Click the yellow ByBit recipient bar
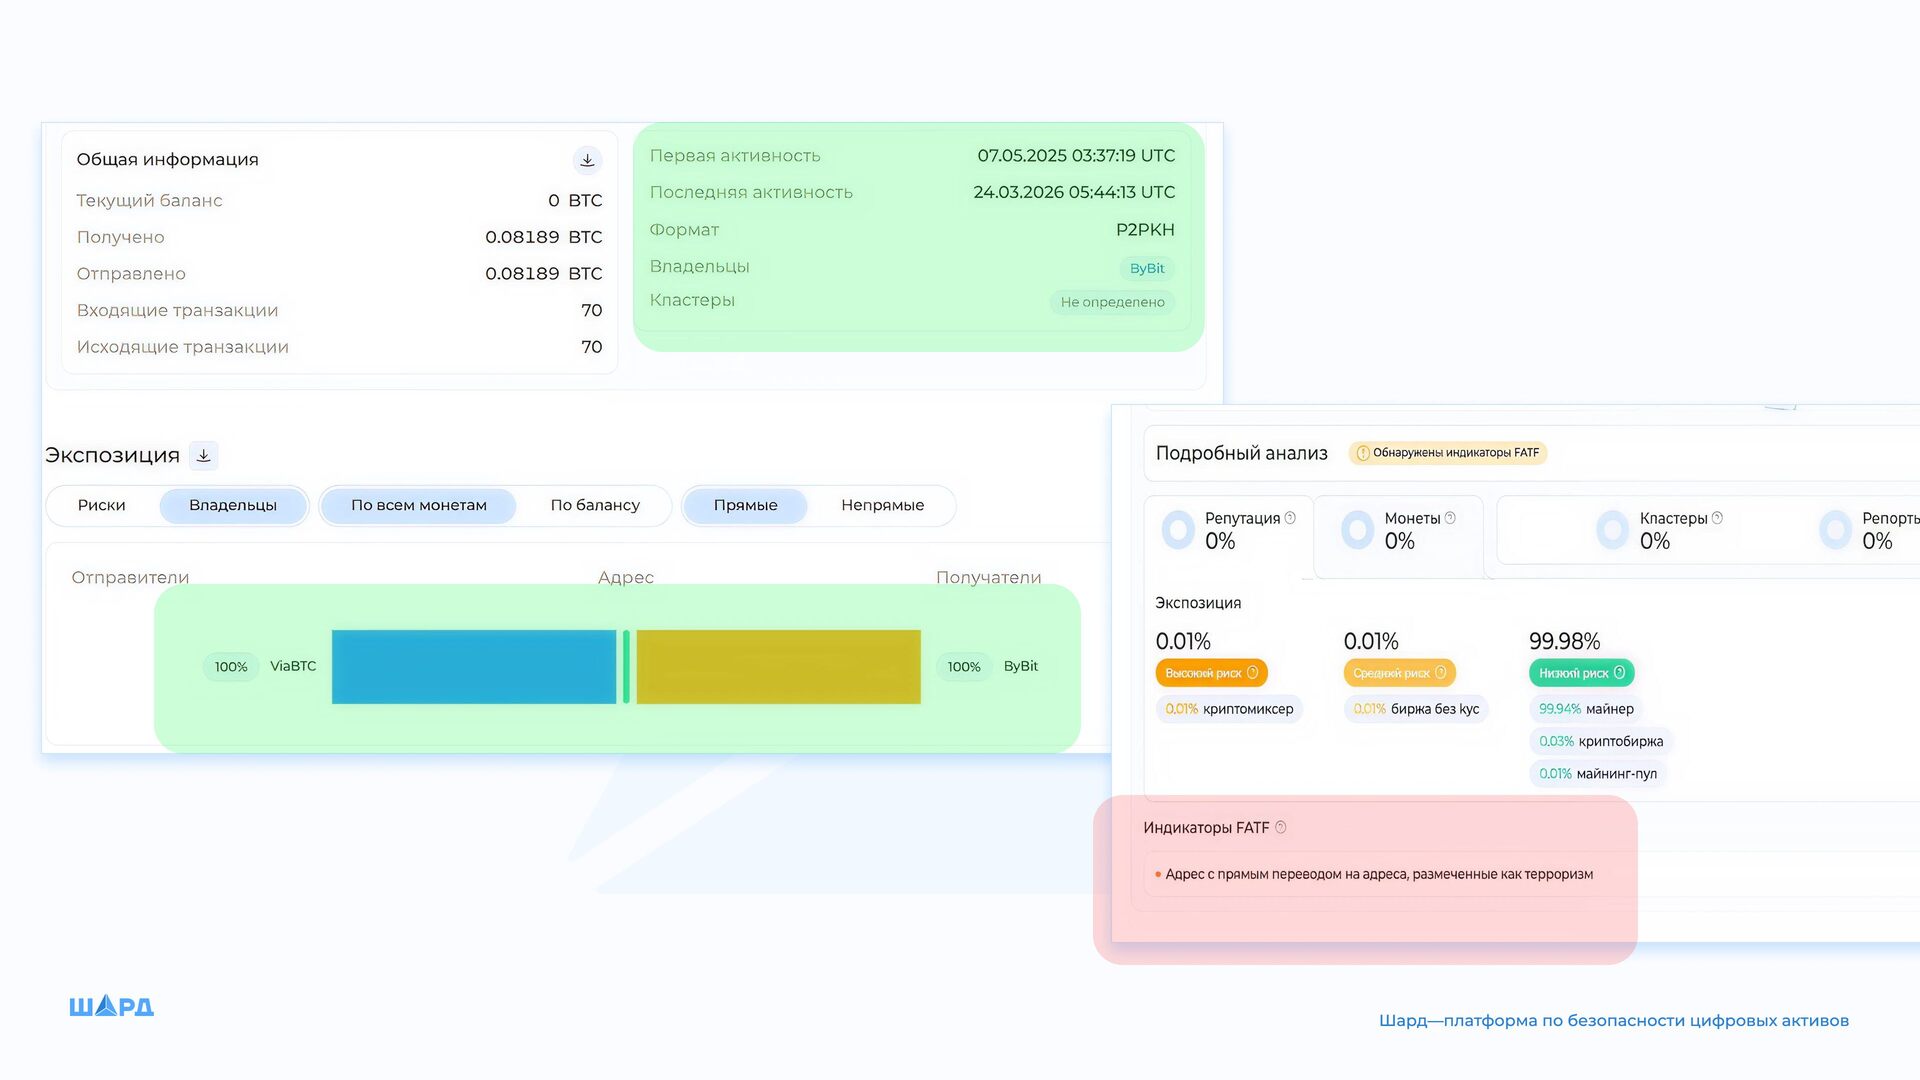Viewport: 1920px width, 1080px height. click(x=778, y=667)
